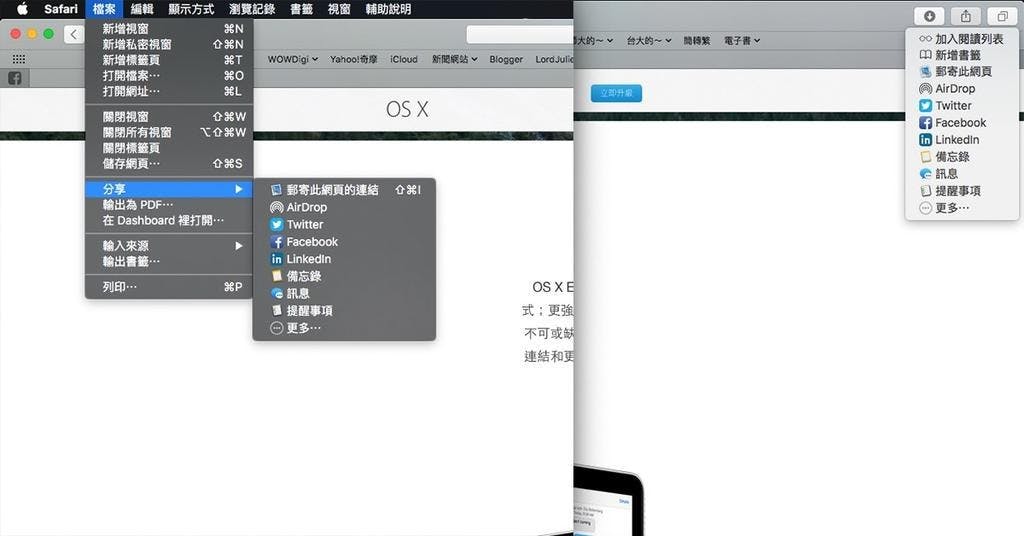Screen dimensions: 1024x536
Task: Select 關閉所有視窗 menu item
Action: tap(169, 133)
